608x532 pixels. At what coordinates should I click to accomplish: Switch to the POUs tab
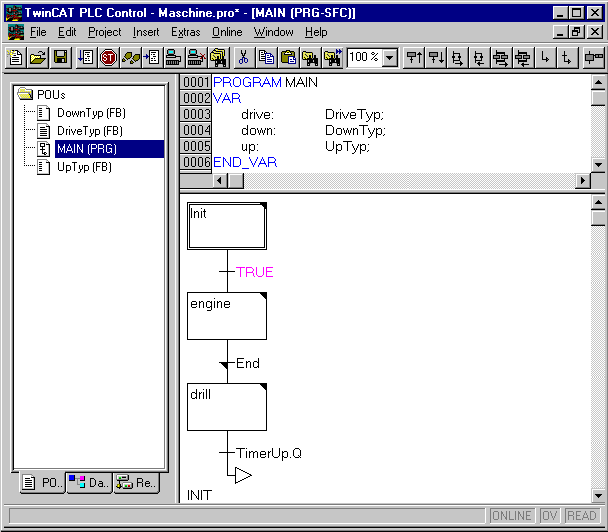click(x=43, y=483)
